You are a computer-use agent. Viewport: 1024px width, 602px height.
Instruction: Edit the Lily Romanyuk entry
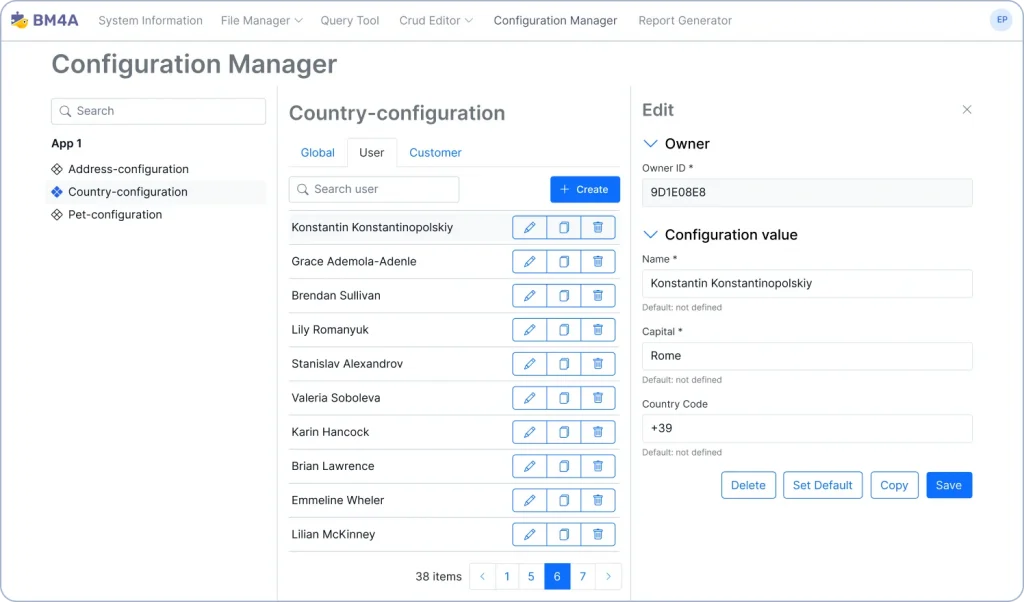529,330
